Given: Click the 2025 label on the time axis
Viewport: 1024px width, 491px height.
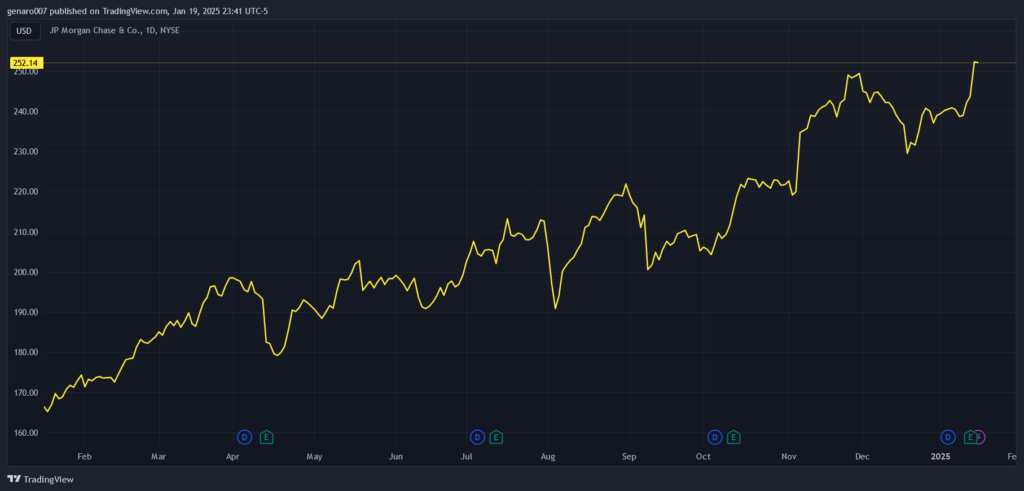Looking at the screenshot, I should (940, 457).
